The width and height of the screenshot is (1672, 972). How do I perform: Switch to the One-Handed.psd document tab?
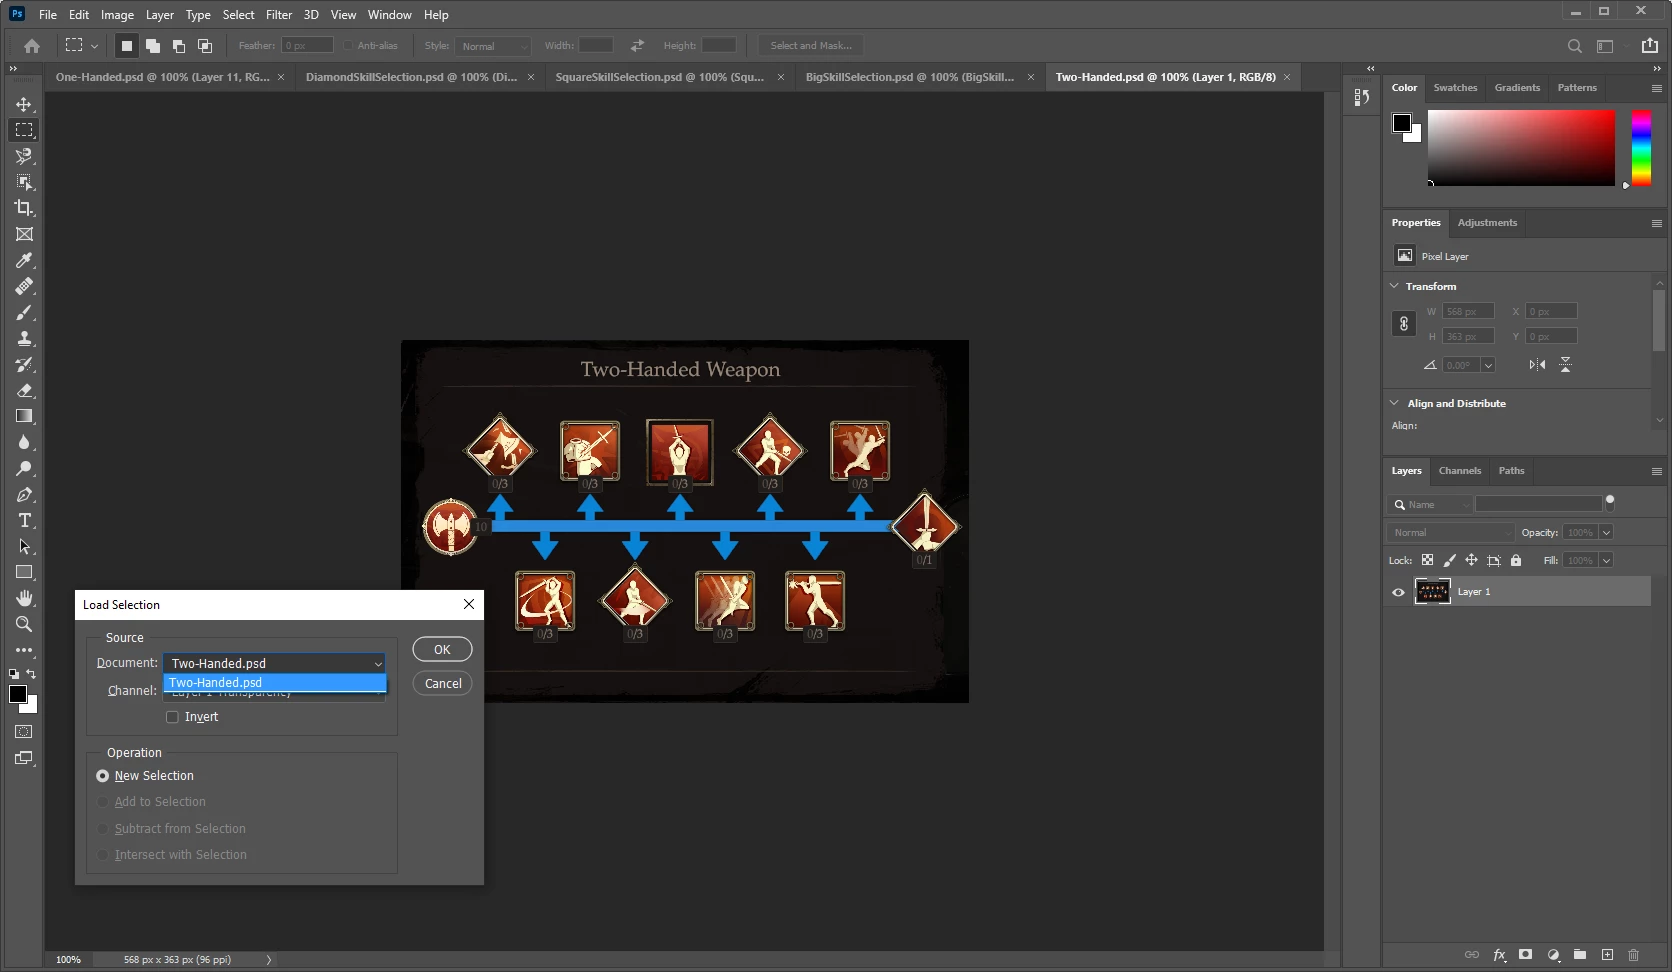[162, 77]
